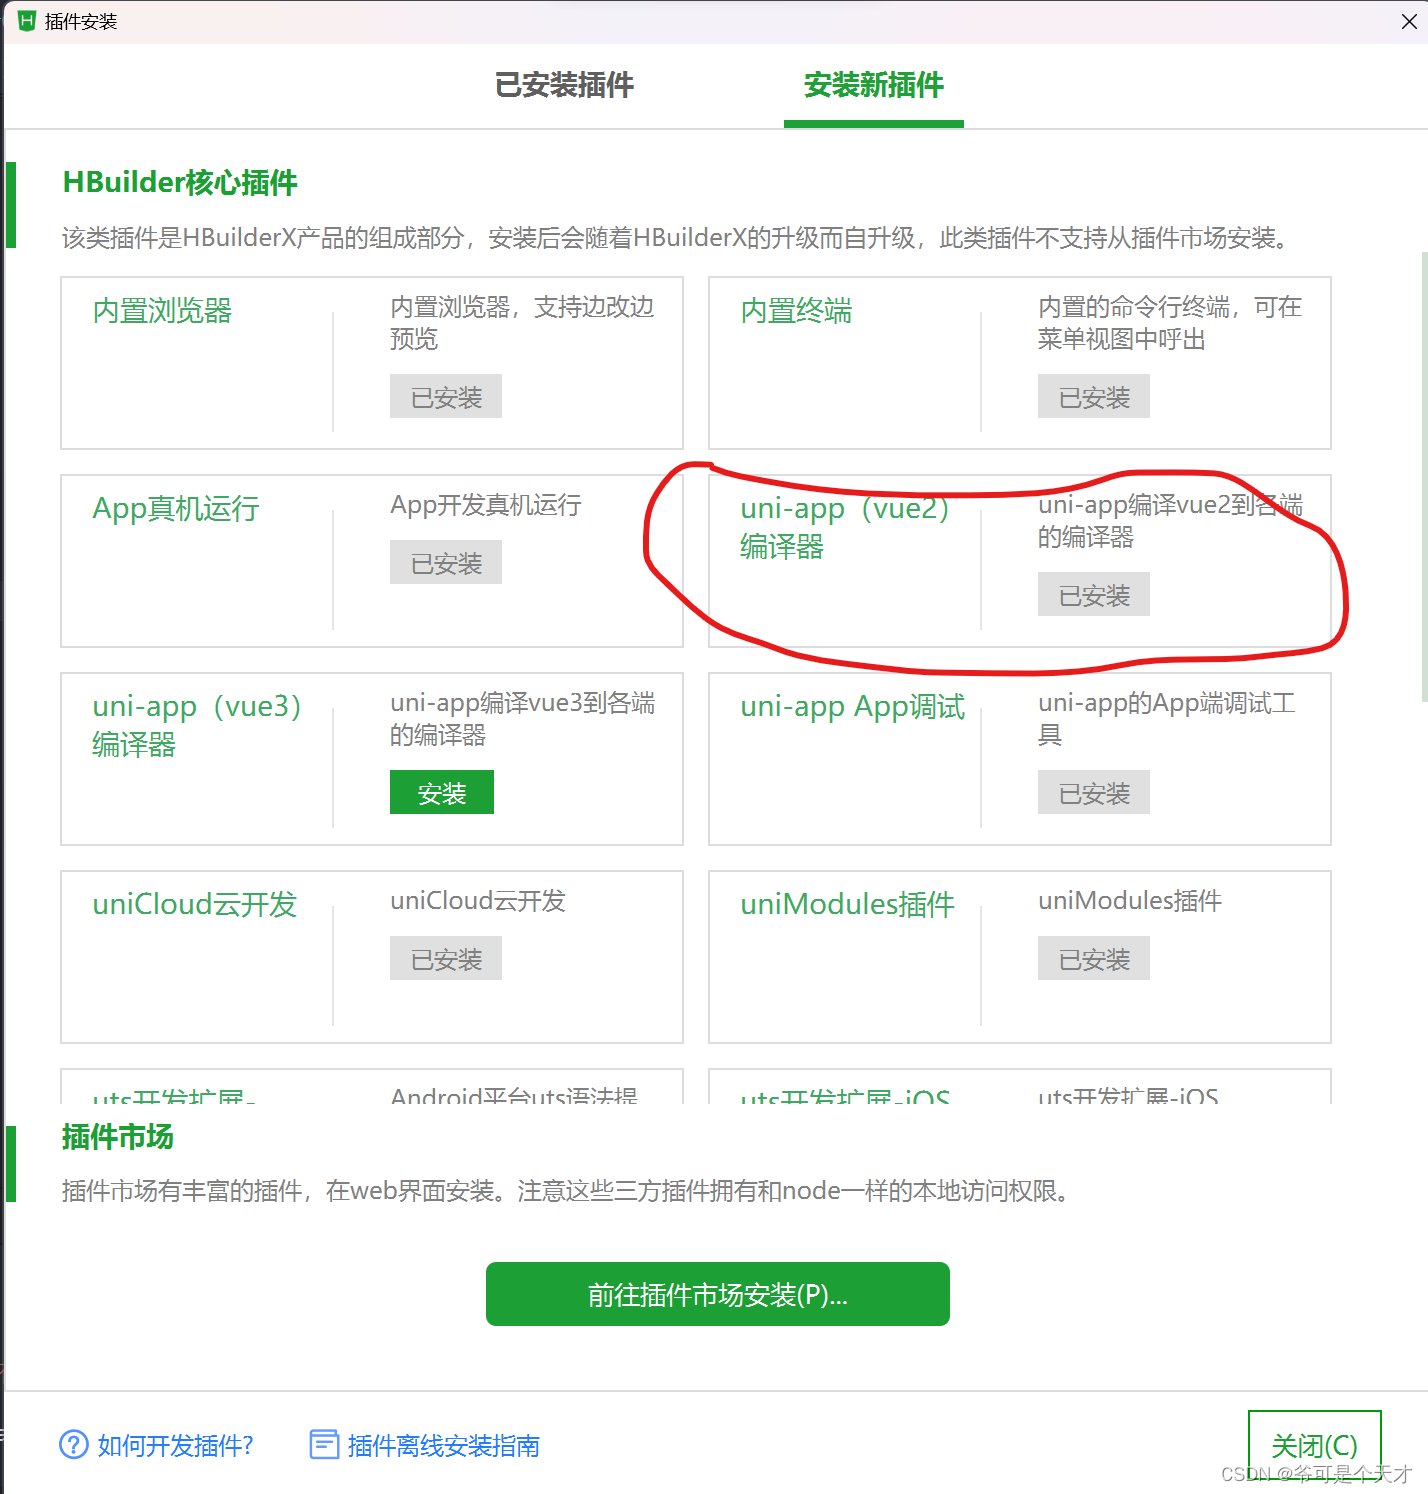Click 已安装 button for uniModules插件
The image size is (1428, 1494).
(1094, 958)
